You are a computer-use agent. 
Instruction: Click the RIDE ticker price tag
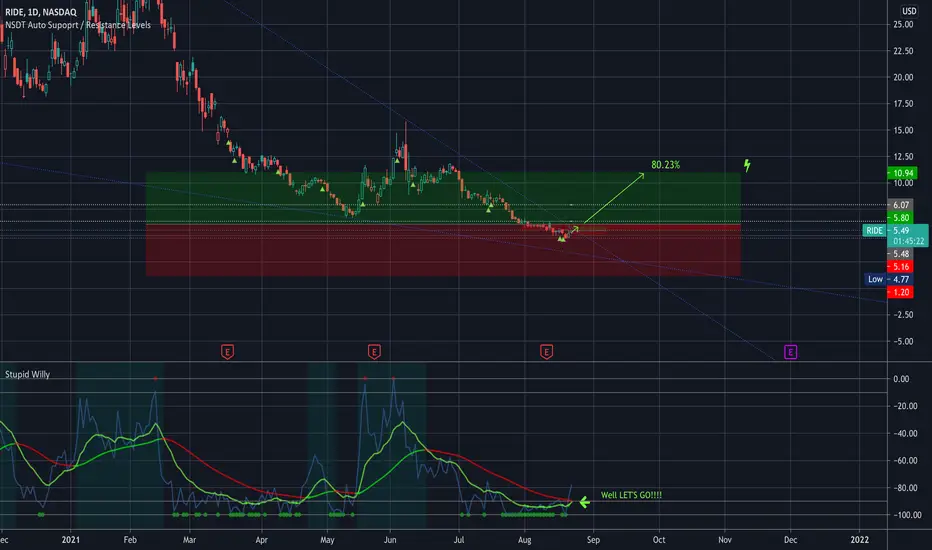(874, 231)
